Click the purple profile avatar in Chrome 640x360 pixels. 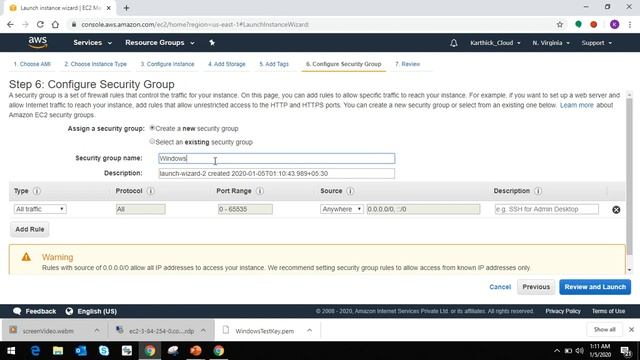point(614,24)
